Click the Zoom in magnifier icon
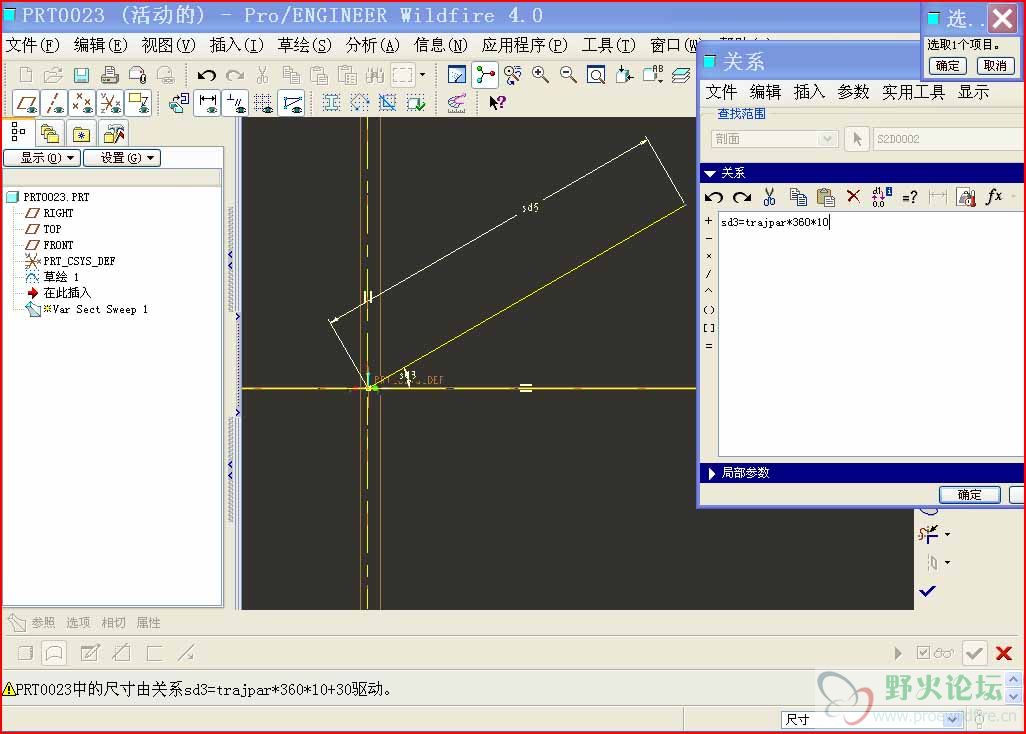 click(540, 75)
